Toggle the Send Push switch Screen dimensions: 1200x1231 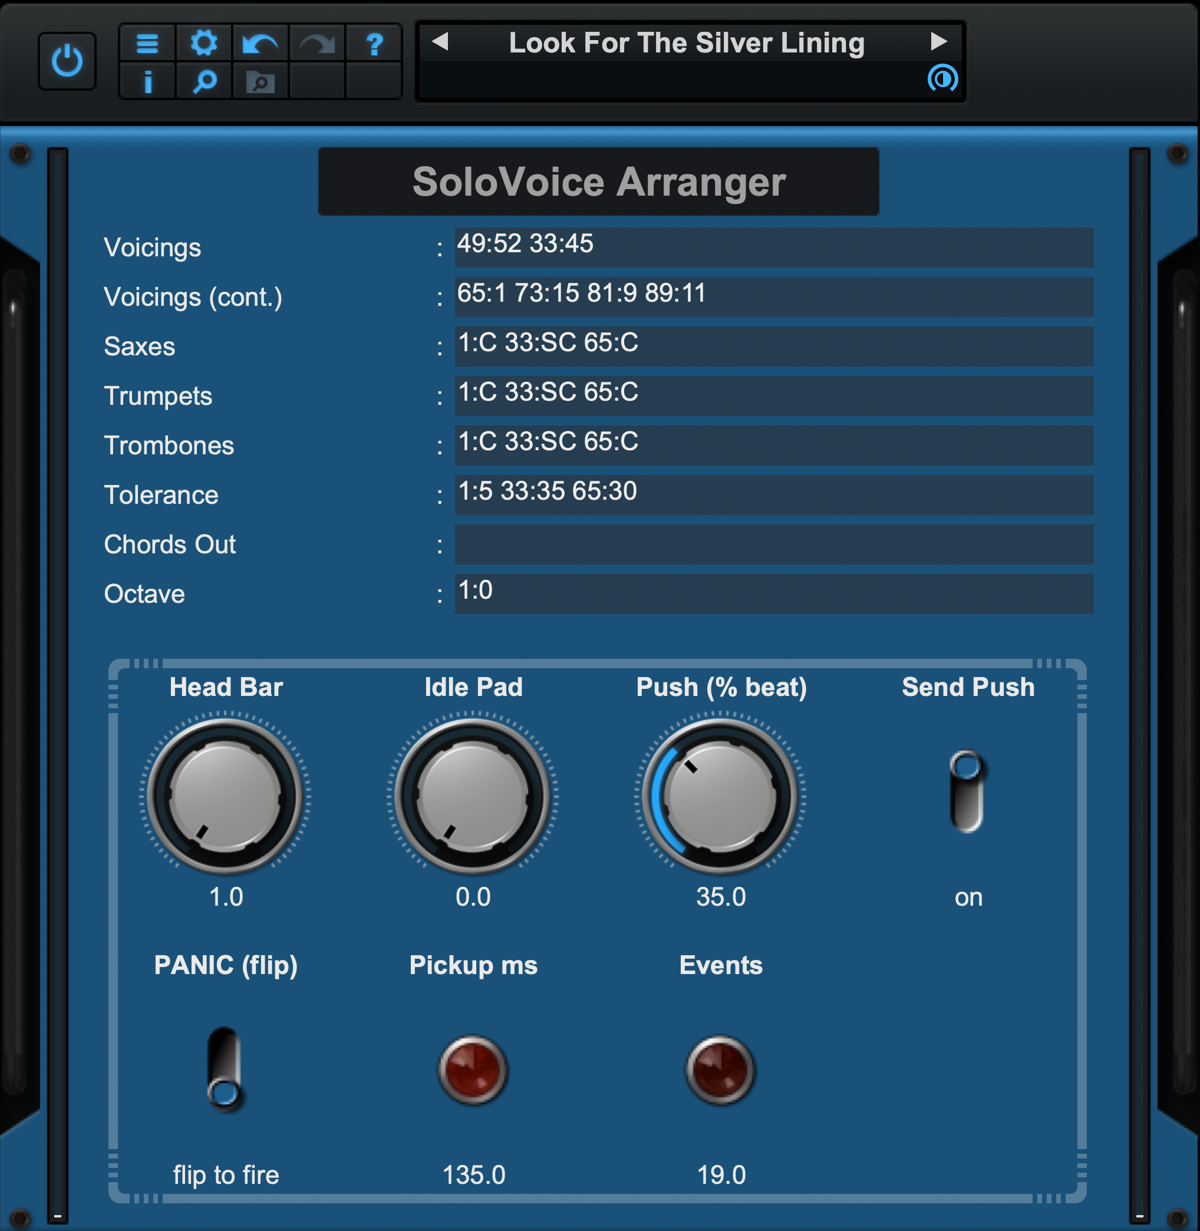[967, 792]
